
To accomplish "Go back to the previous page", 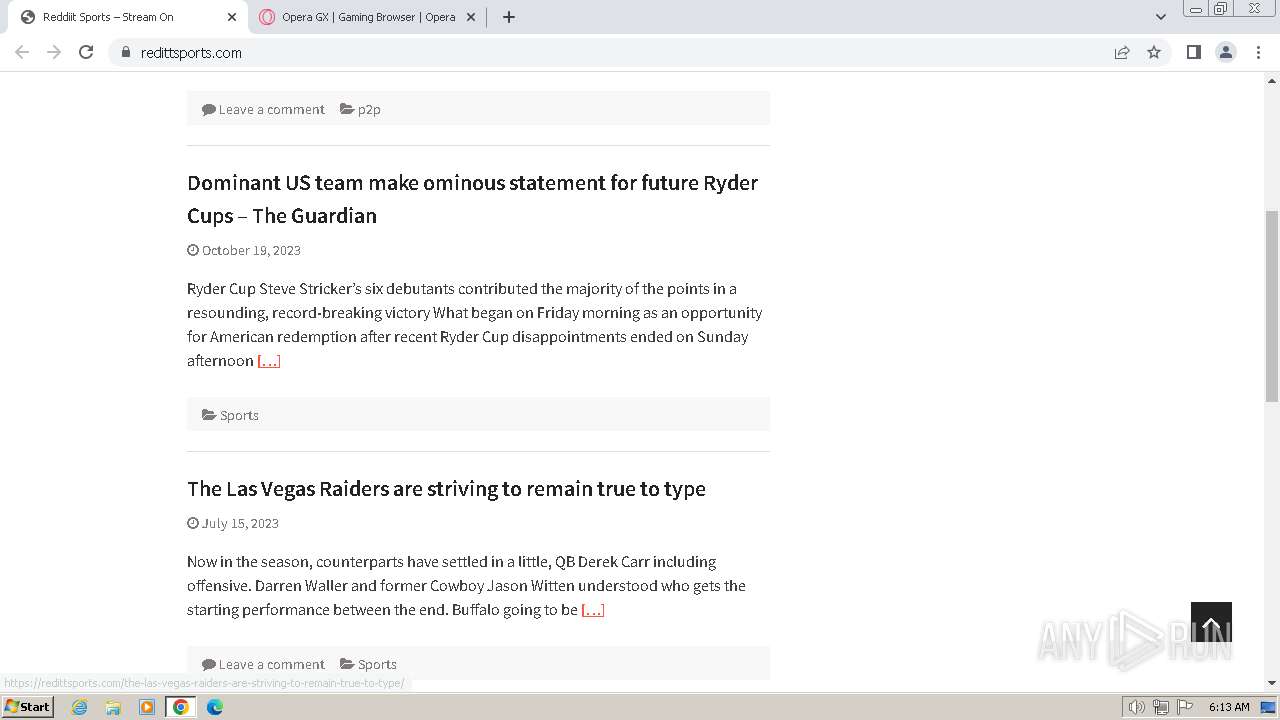I will (22, 52).
